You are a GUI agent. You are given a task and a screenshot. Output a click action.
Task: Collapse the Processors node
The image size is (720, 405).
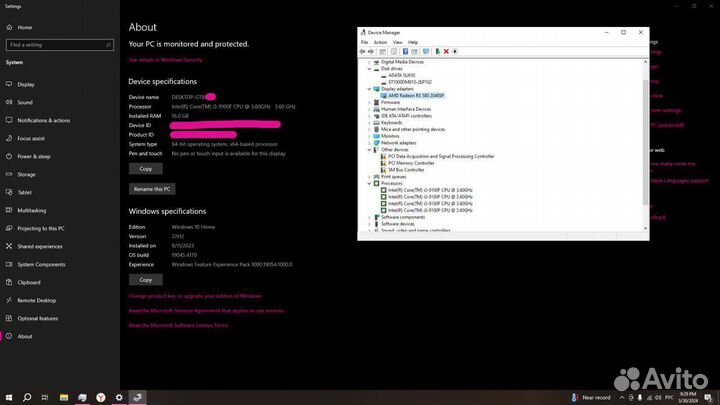click(x=369, y=183)
